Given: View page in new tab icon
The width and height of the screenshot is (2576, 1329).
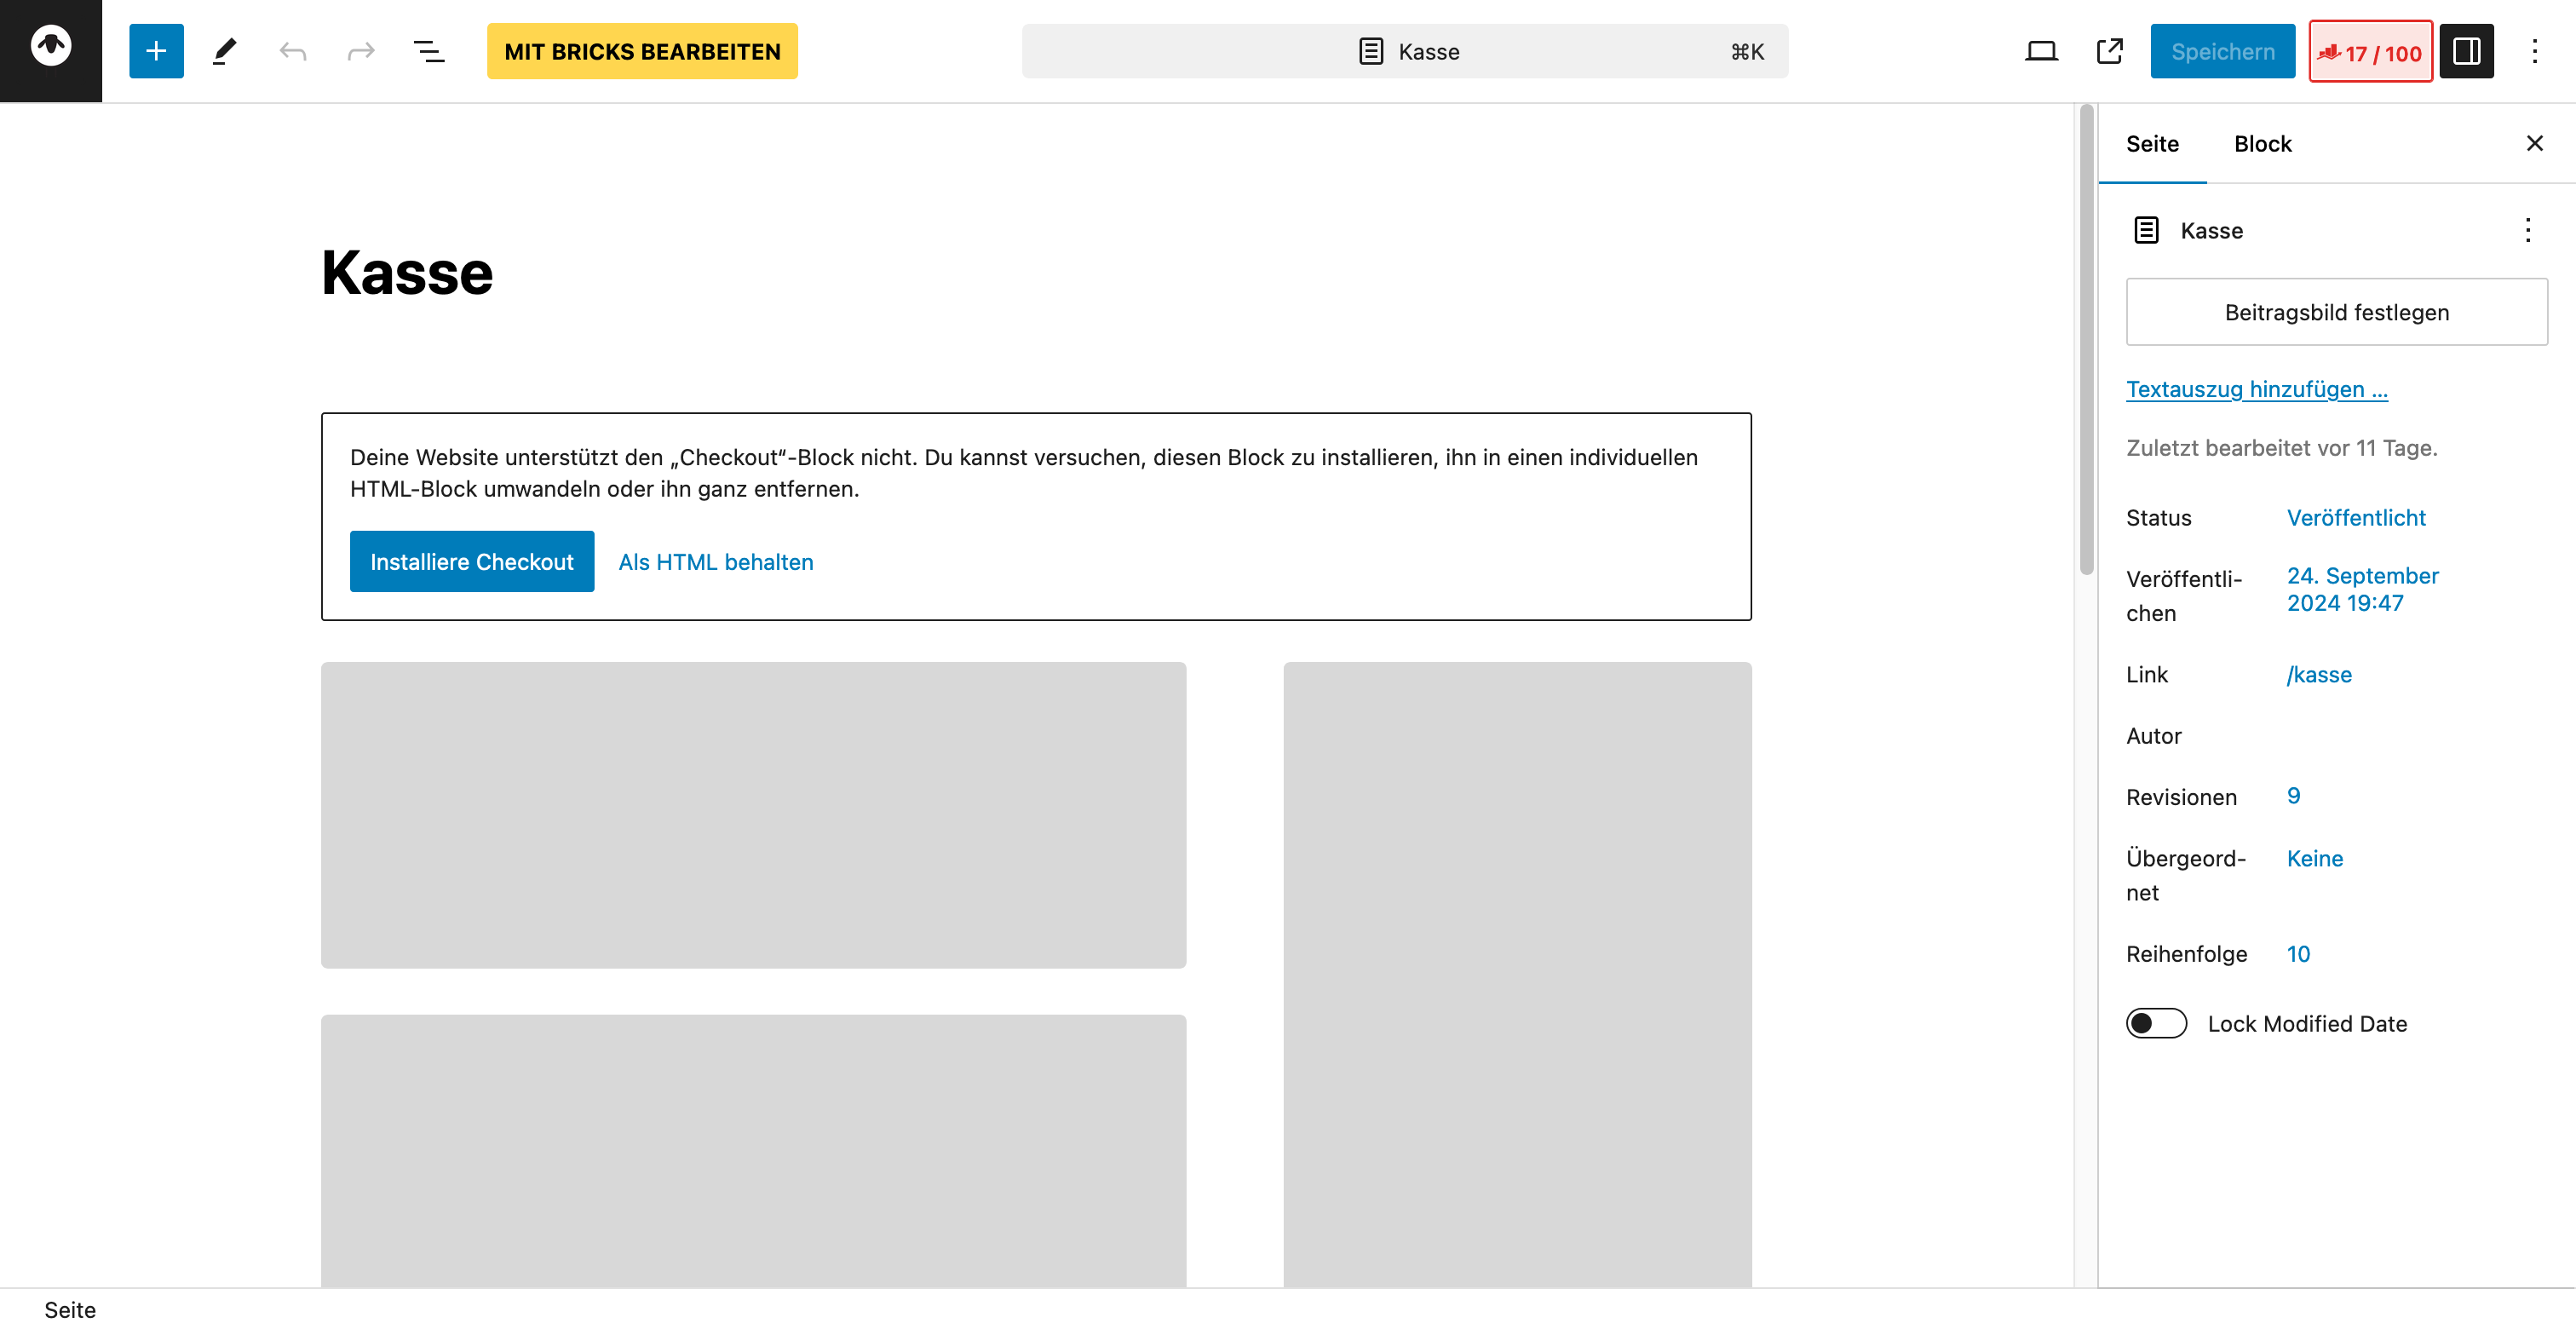Looking at the screenshot, I should click(2109, 51).
